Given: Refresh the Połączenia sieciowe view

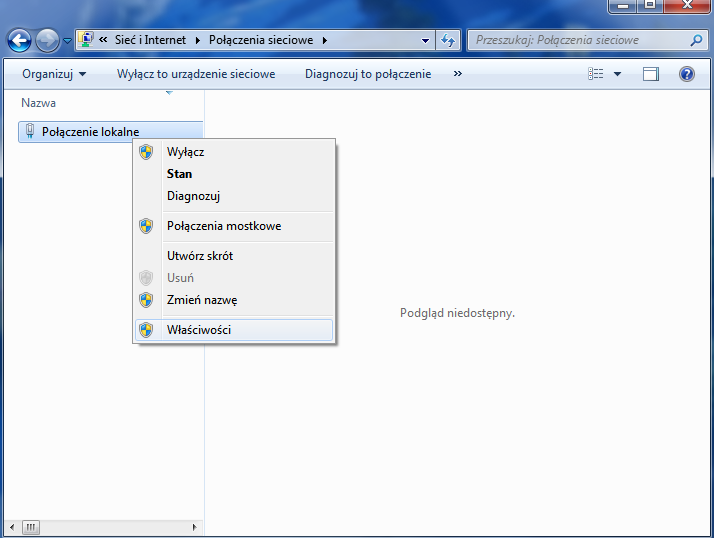Looking at the screenshot, I should coord(448,41).
